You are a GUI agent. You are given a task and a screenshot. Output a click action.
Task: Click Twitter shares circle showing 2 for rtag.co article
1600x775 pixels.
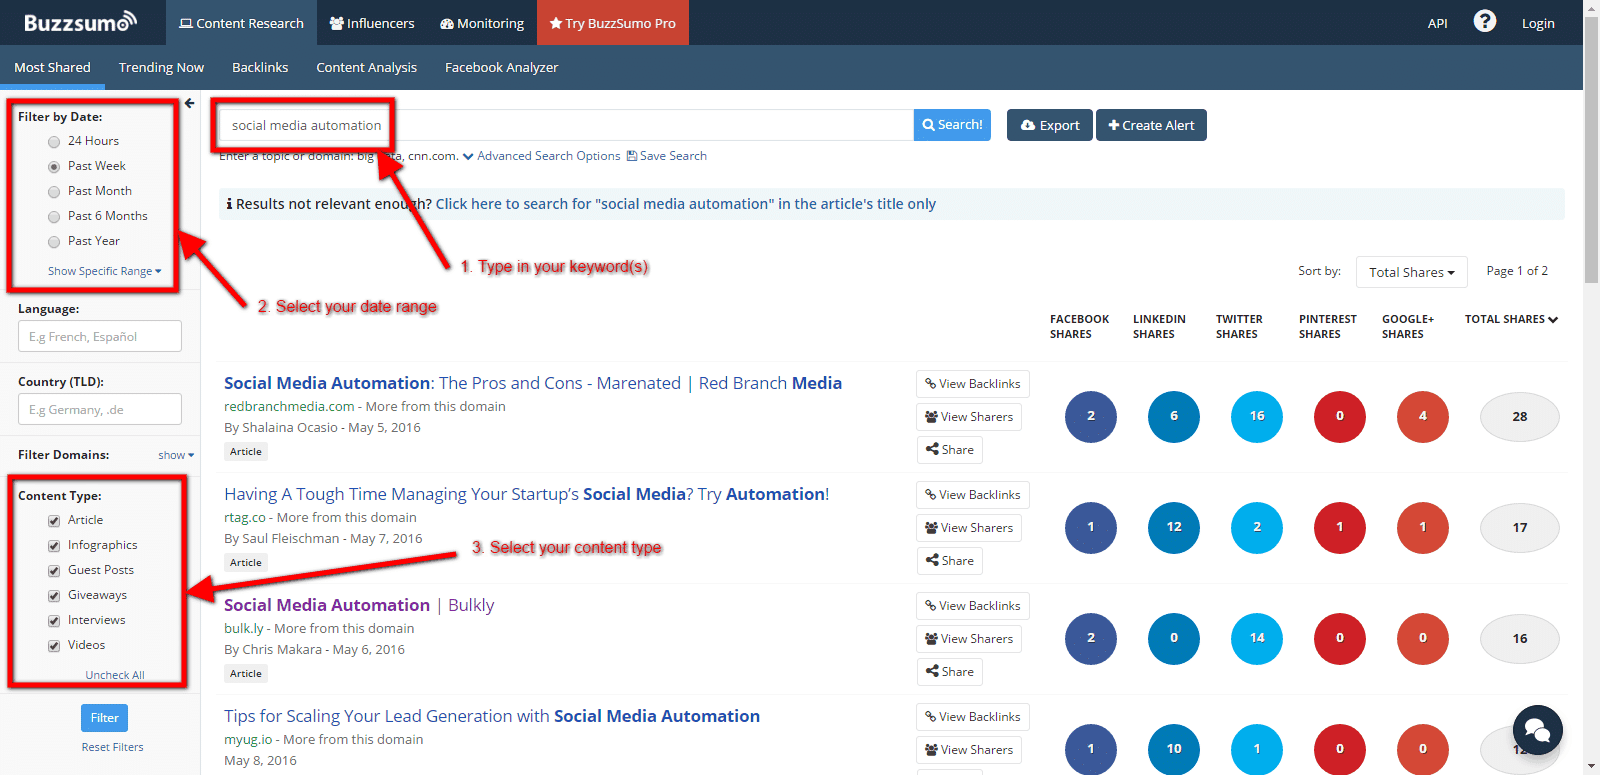point(1257,527)
